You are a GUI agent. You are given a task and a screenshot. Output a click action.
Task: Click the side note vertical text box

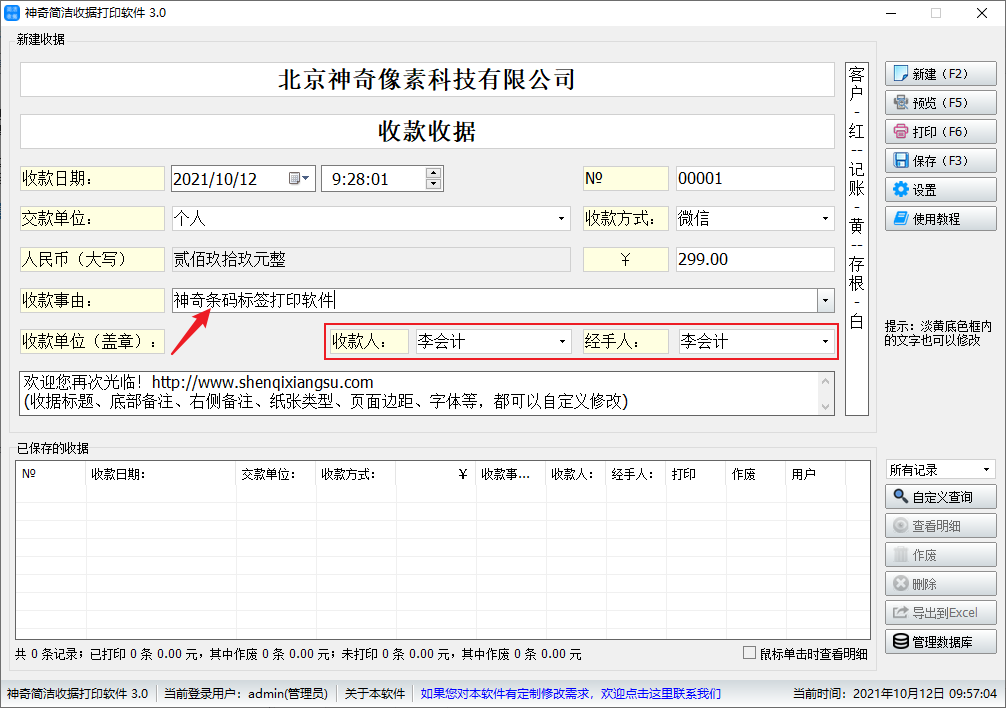[x=857, y=239]
